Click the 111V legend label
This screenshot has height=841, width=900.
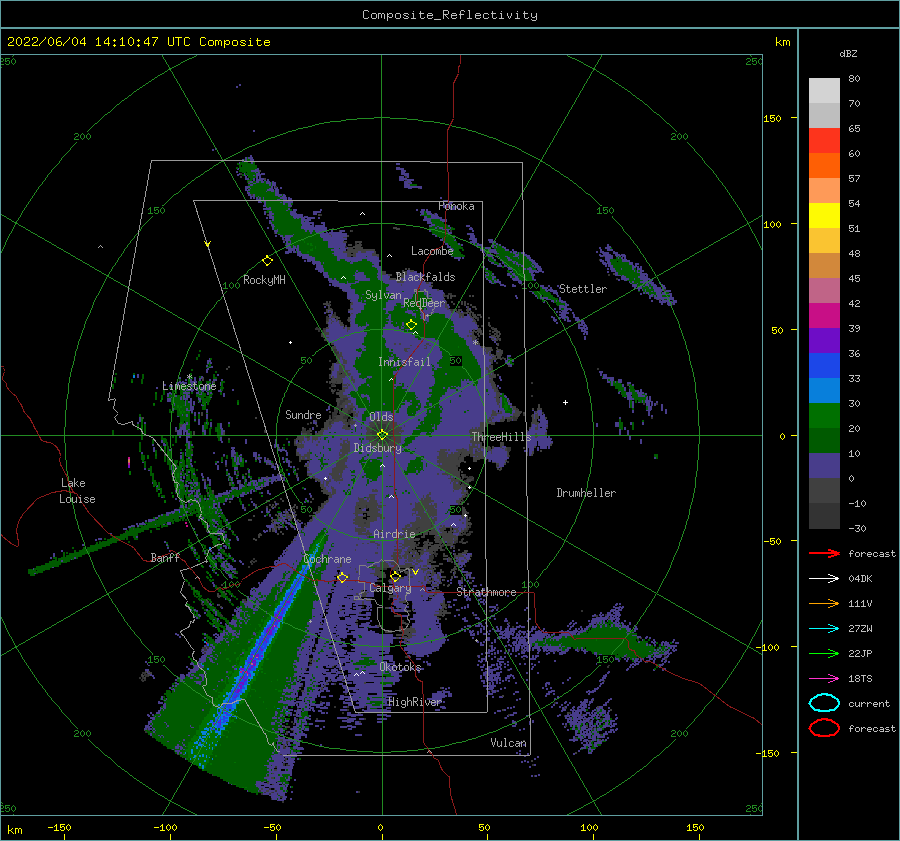[860, 603]
